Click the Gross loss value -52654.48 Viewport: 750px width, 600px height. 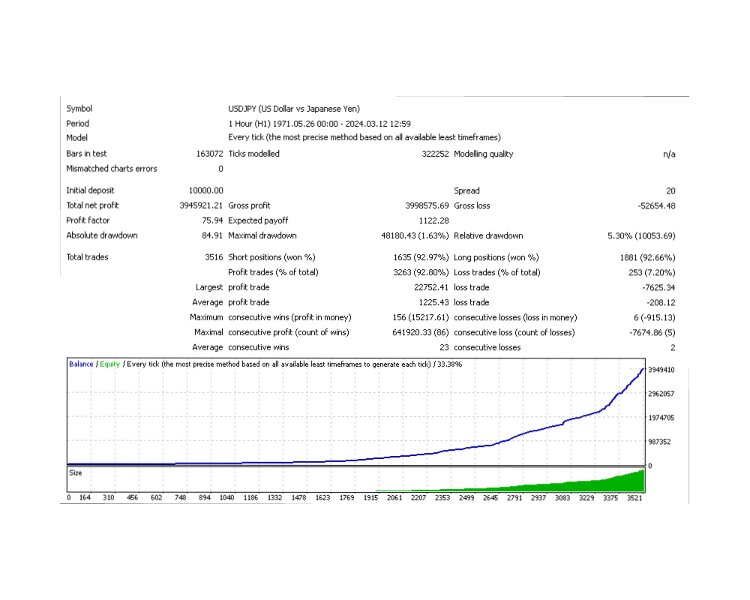(x=656, y=206)
